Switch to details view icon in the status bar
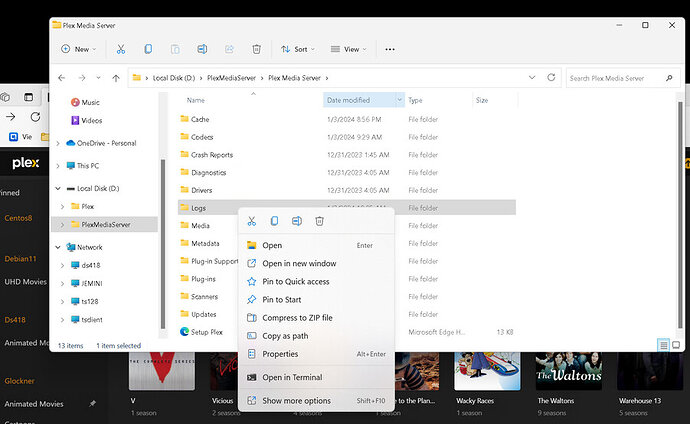Image resolution: width=690 pixels, height=424 pixels. 663,345
